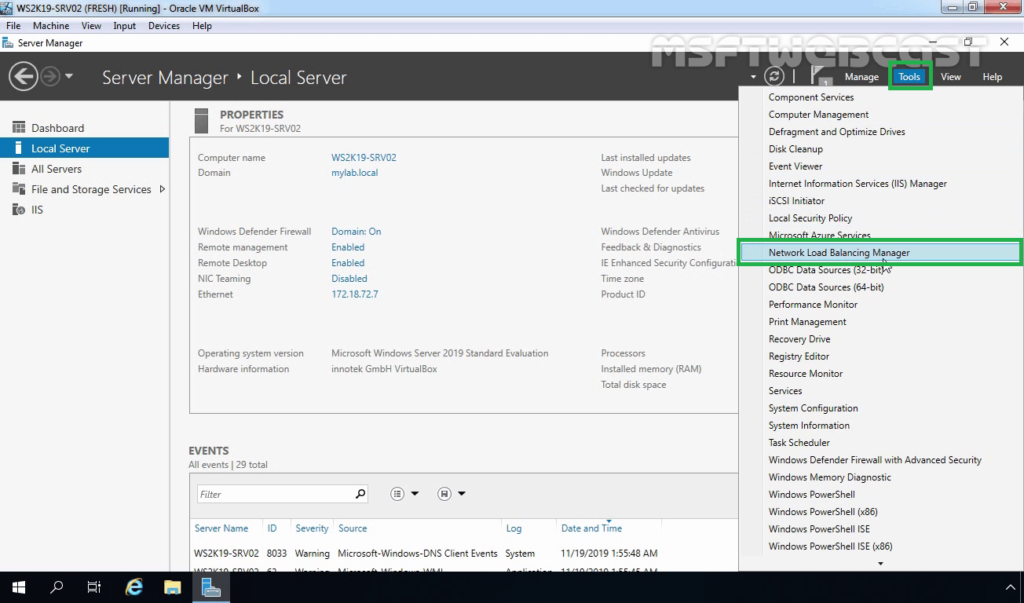Select File and Storage Services
The height and width of the screenshot is (603, 1024).
pos(91,189)
